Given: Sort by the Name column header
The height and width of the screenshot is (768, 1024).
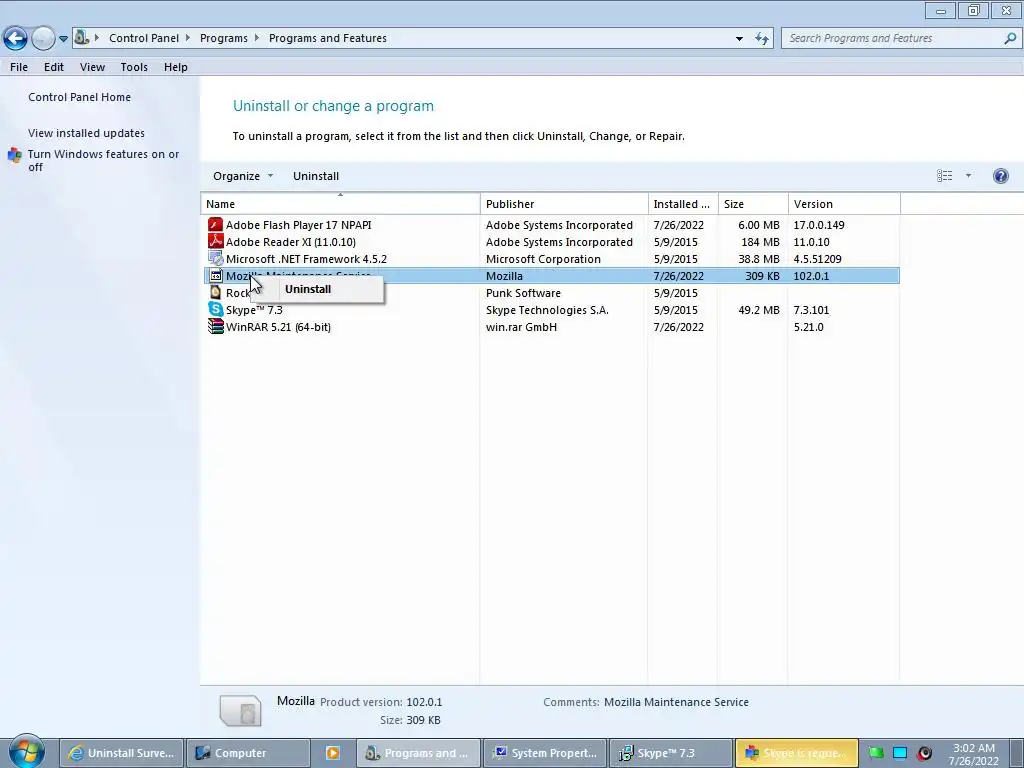Looking at the screenshot, I should 340,204.
